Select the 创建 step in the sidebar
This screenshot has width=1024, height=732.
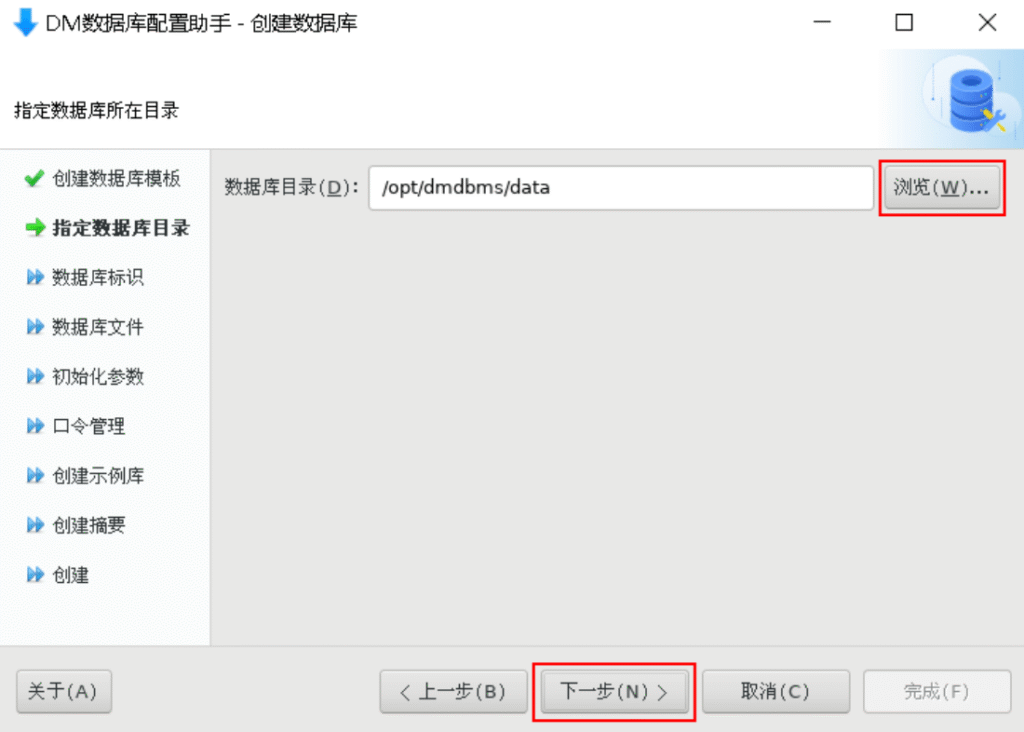pyautogui.click(x=71, y=575)
